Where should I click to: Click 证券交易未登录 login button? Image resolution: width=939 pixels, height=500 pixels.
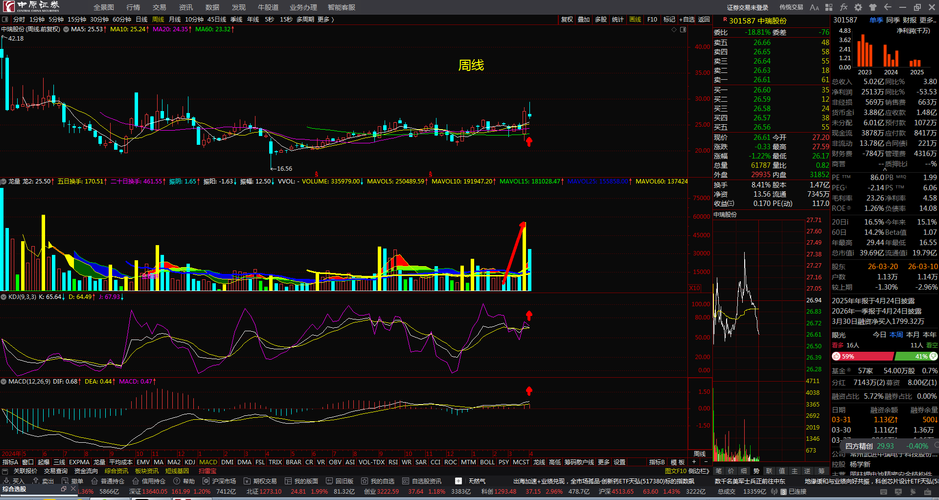(x=747, y=7)
